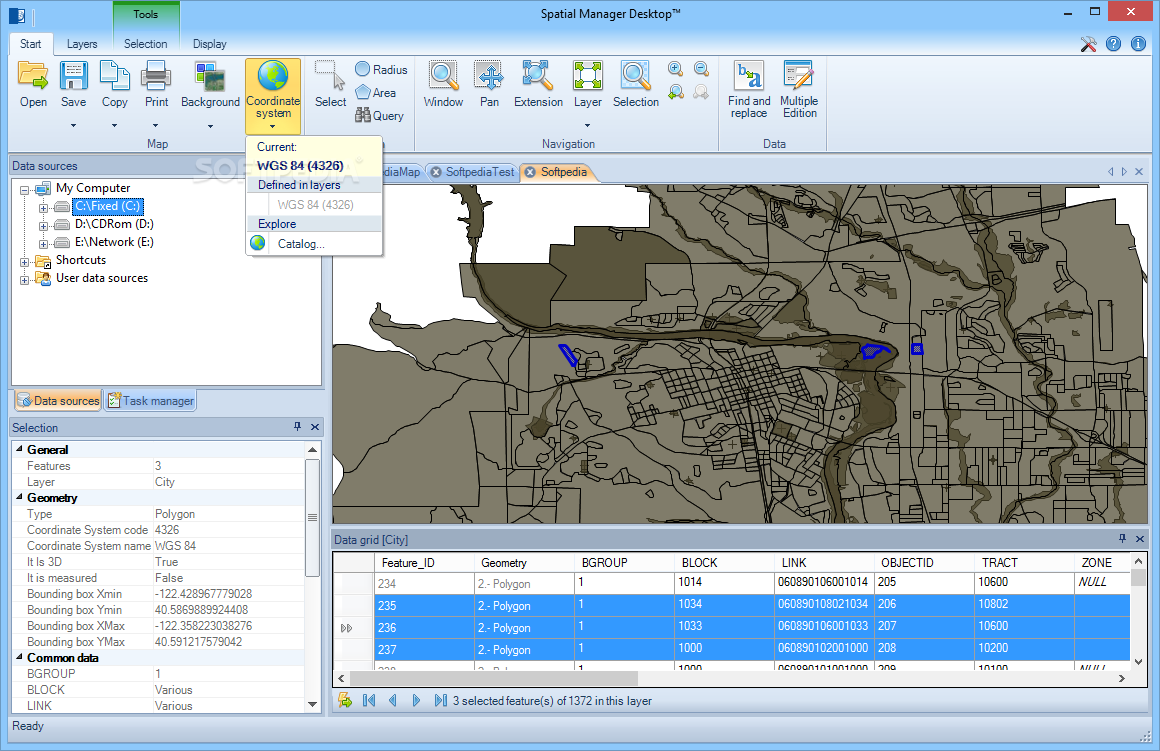Click the zoom in magnifier
The image size is (1160, 751).
tap(675, 69)
